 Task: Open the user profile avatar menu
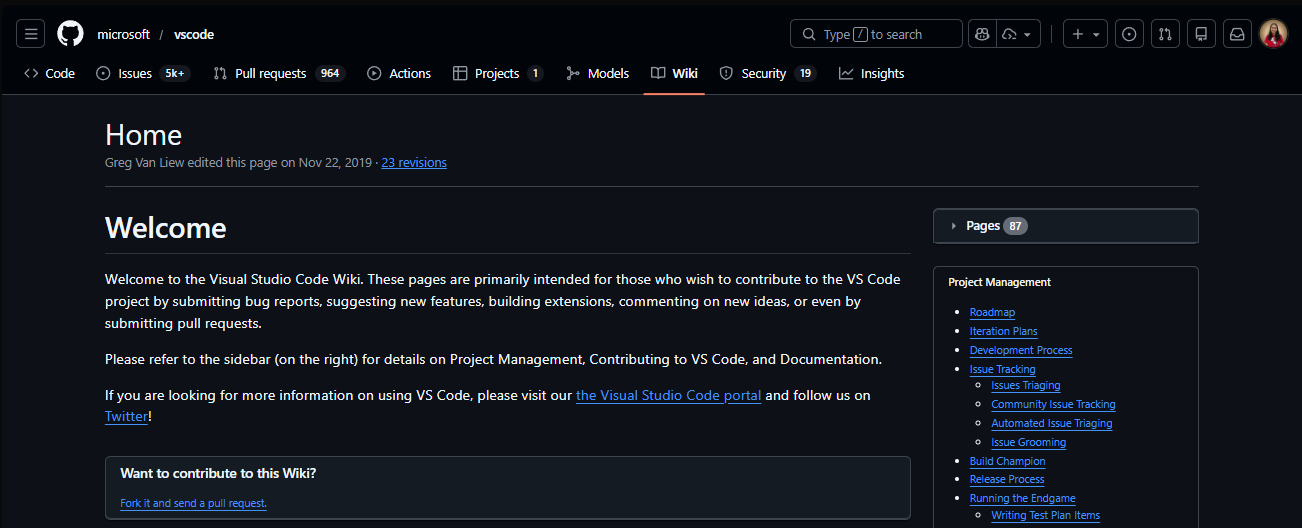point(1273,34)
